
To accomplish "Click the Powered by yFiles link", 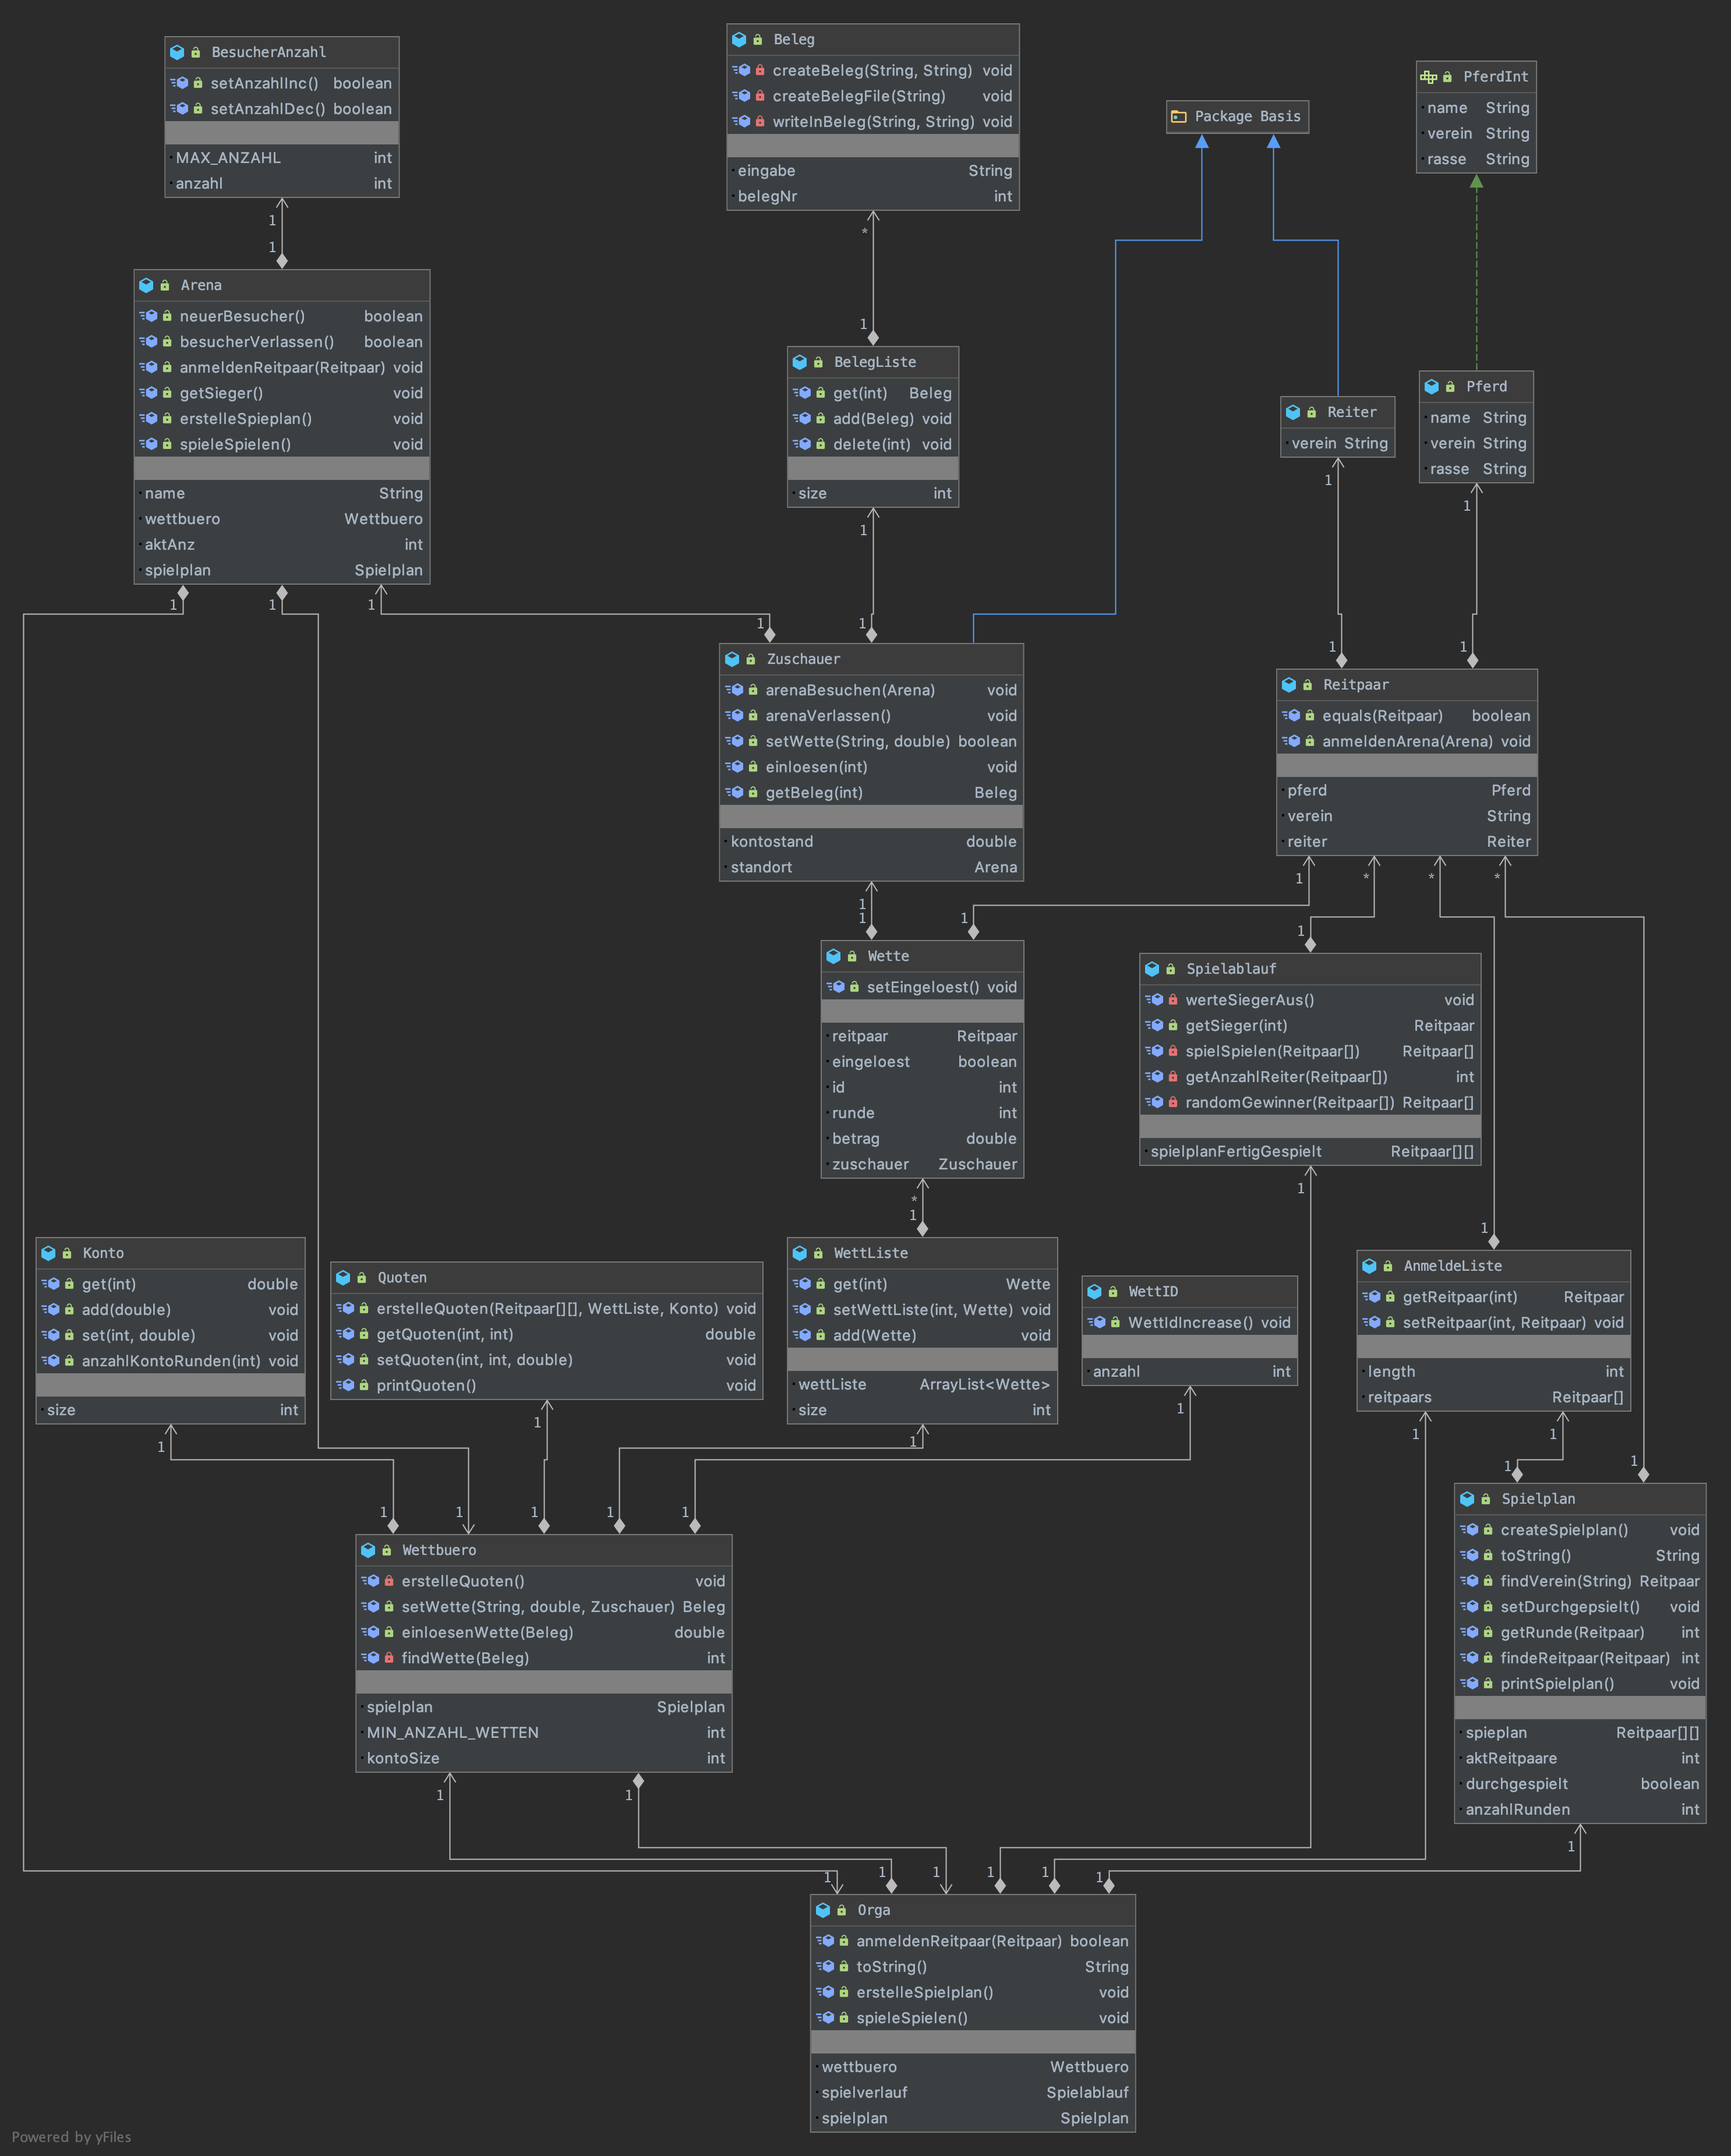I will click(x=70, y=2136).
